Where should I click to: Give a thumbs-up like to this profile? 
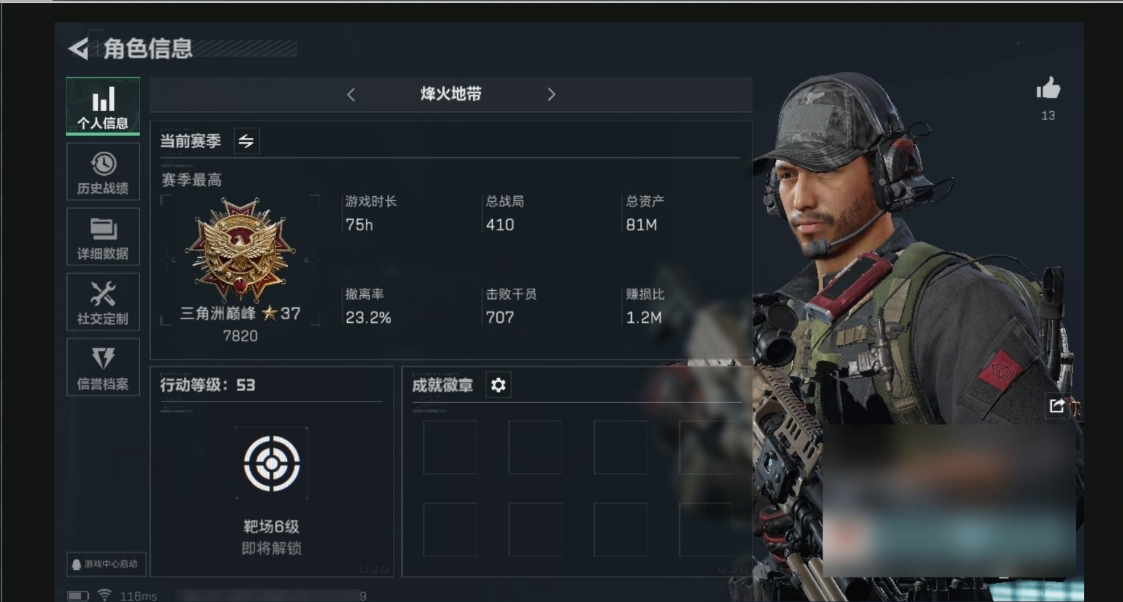click(x=1048, y=89)
